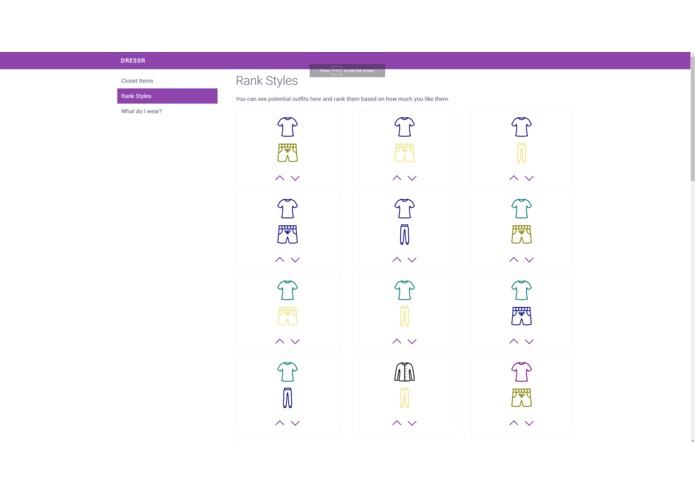Downvote purple tee with purple shorts outfit
This screenshot has width=695, height=494.
[x=295, y=260]
